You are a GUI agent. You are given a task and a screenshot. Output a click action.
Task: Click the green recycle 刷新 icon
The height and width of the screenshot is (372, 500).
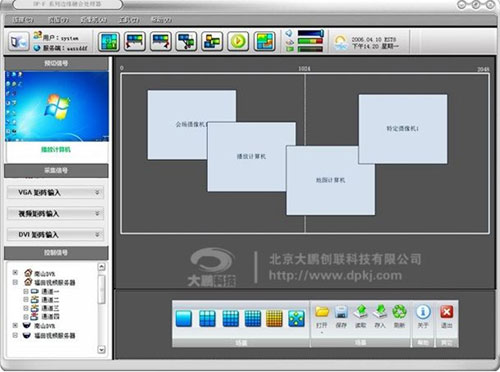point(399,312)
